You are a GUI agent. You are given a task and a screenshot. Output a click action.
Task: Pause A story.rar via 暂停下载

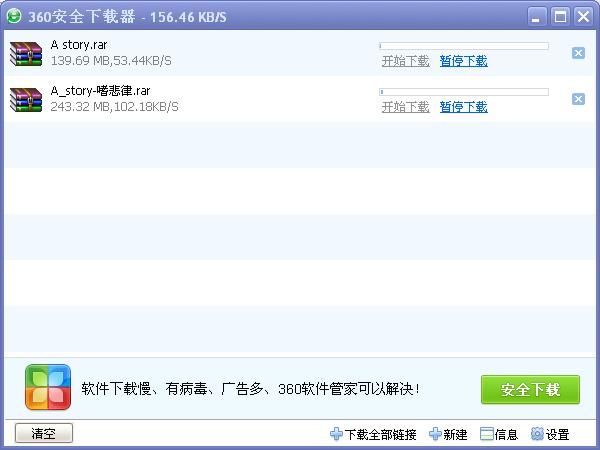[463, 61]
